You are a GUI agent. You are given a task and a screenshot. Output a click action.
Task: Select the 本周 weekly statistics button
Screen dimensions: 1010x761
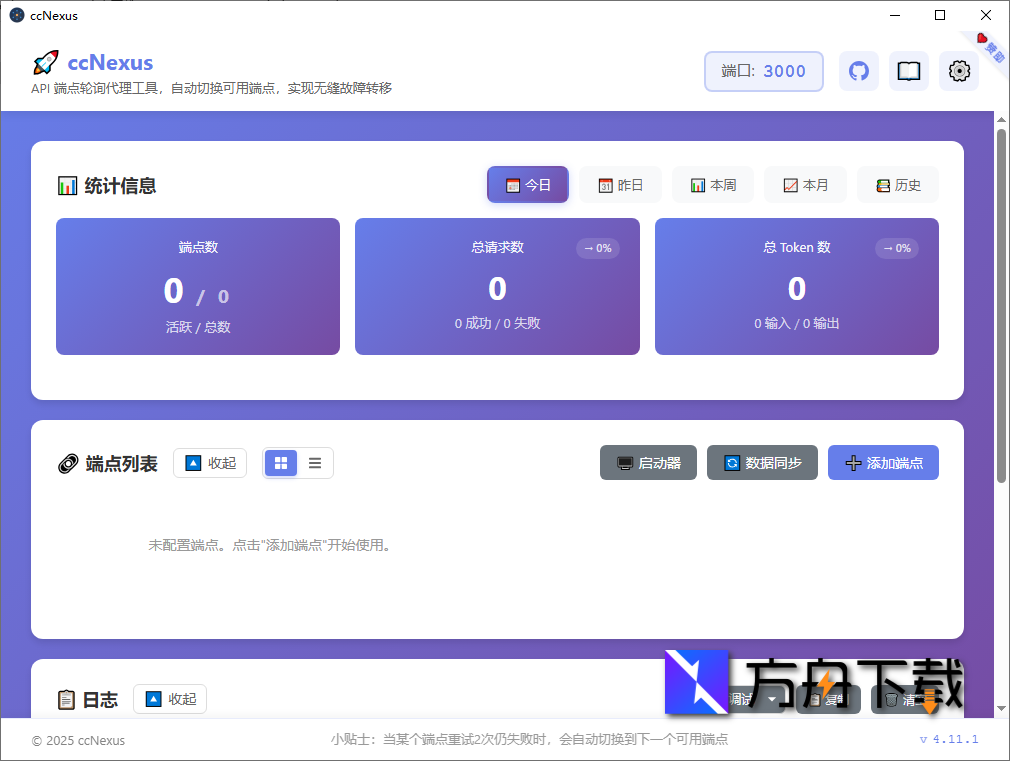712,184
